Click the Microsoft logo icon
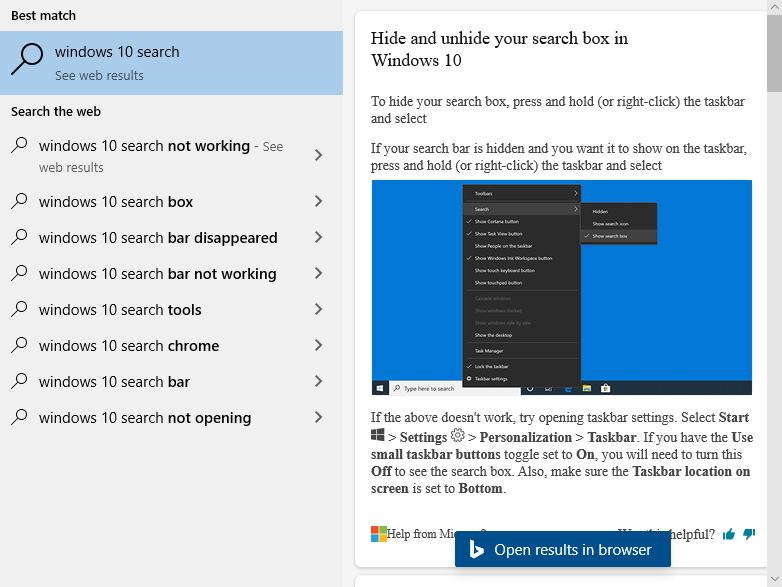Viewport: 782px width, 587px height. 379,534
